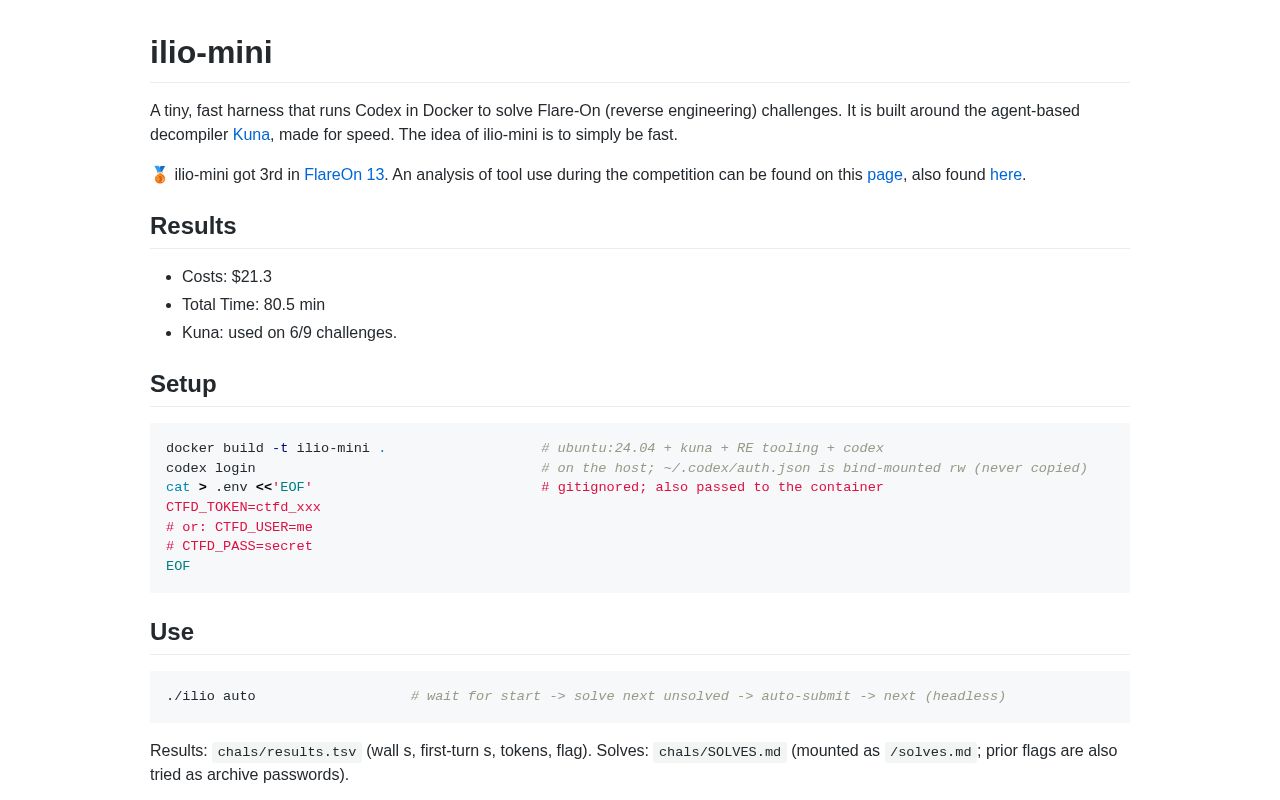The width and height of the screenshot is (1280, 800).
Task: Follow the 'here' link
Action: (x=1006, y=175)
